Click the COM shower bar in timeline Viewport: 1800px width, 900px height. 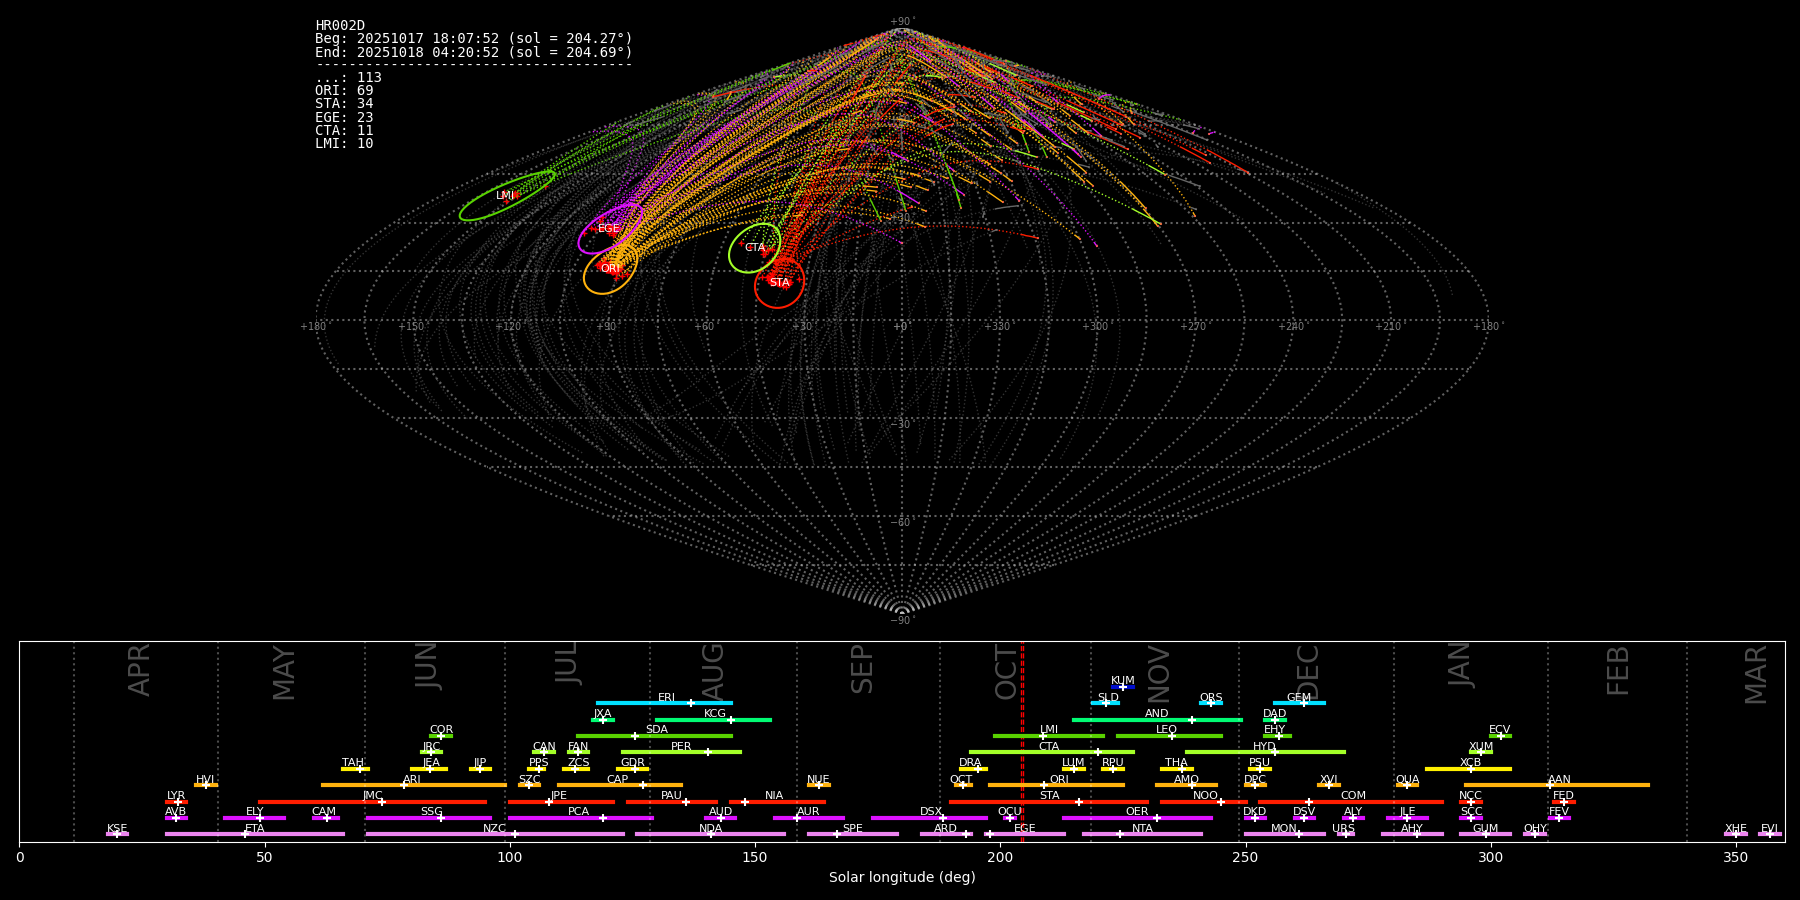[1352, 802]
